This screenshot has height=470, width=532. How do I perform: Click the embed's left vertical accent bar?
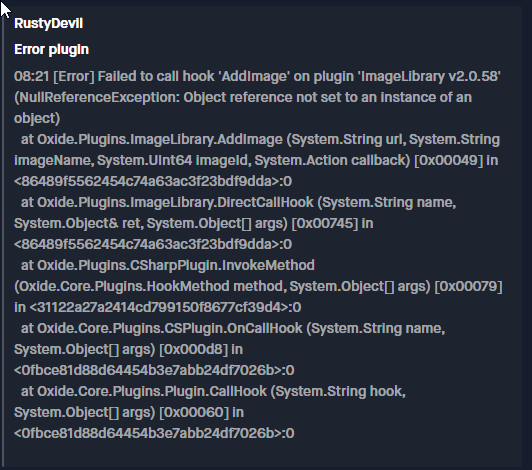pyautogui.click(x=3, y=238)
